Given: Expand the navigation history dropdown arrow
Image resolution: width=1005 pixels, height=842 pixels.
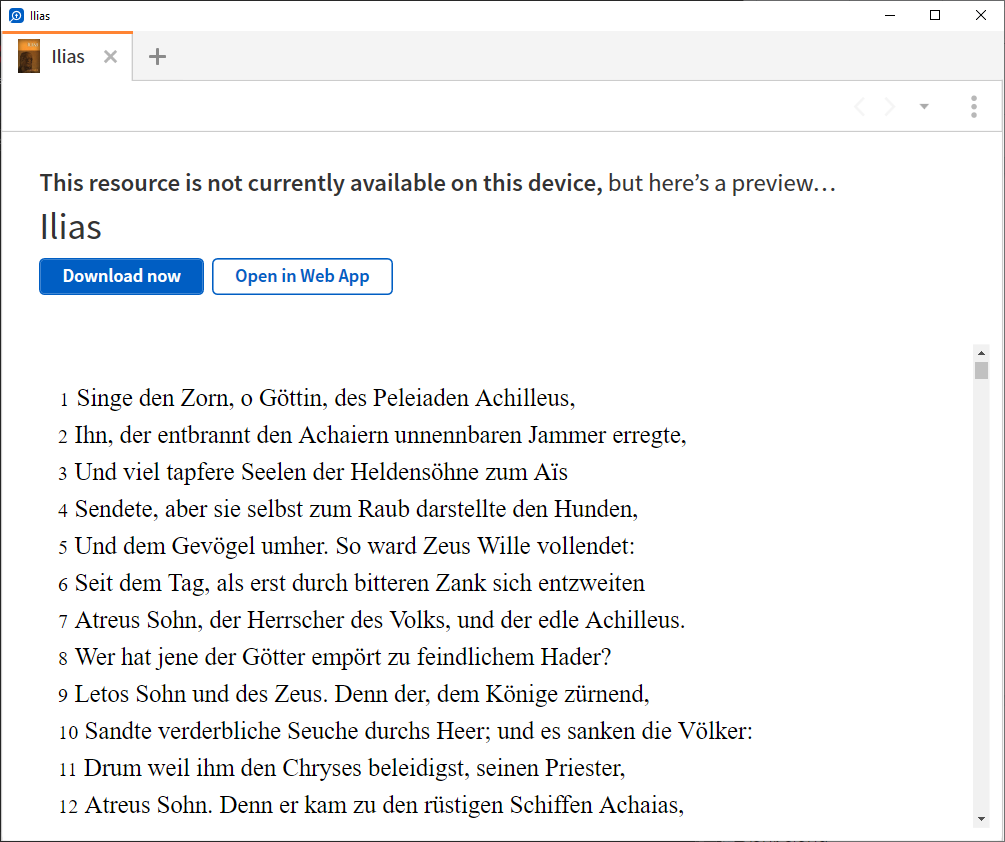Looking at the screenshot, I should pos(924,106).
